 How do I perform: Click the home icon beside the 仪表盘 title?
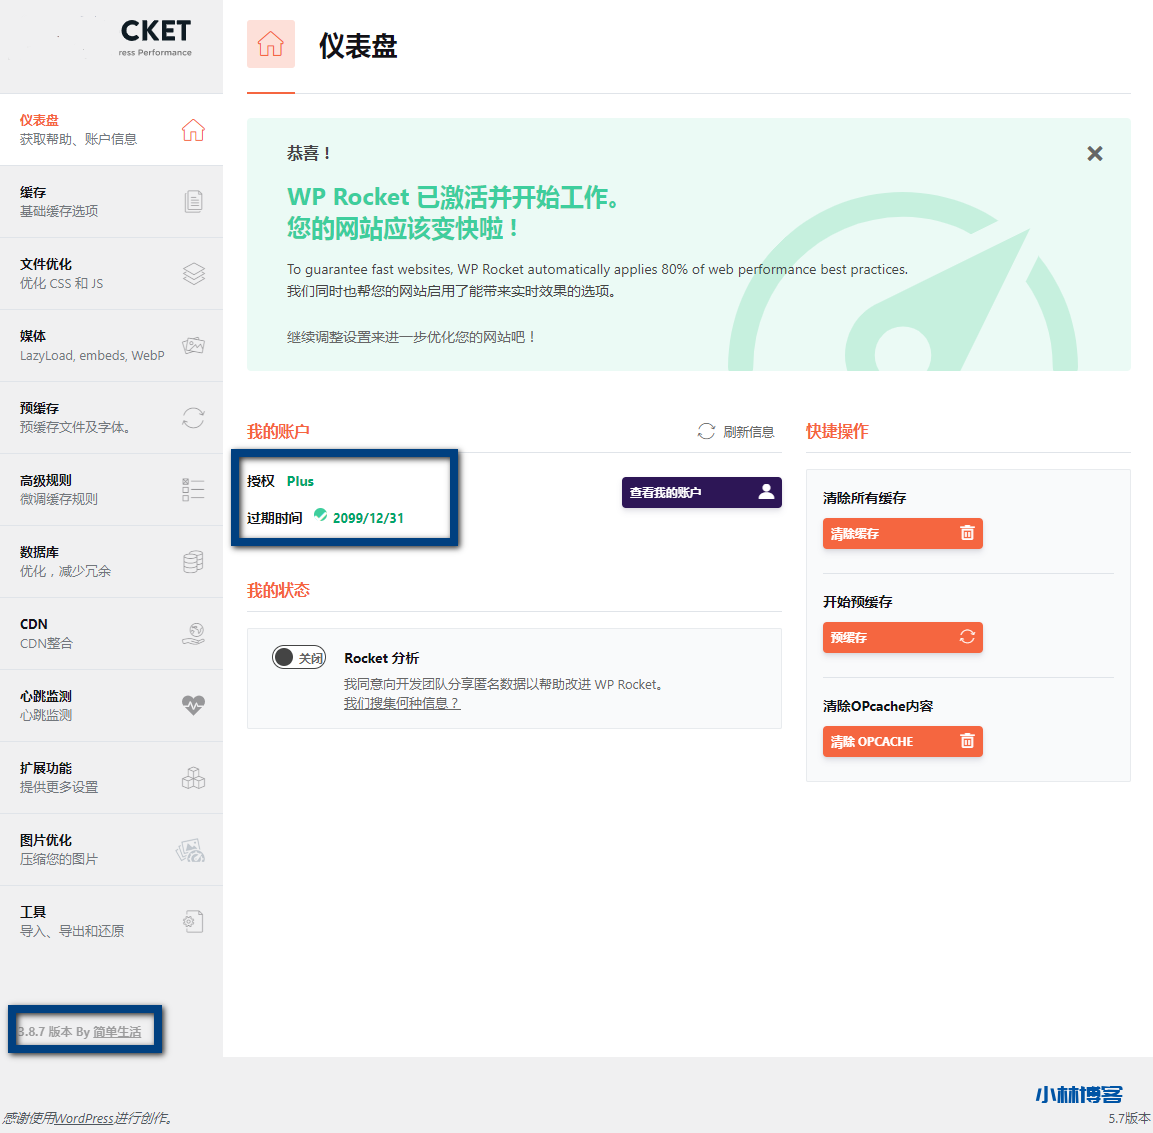pyautogui.click(x=271, y=44)
